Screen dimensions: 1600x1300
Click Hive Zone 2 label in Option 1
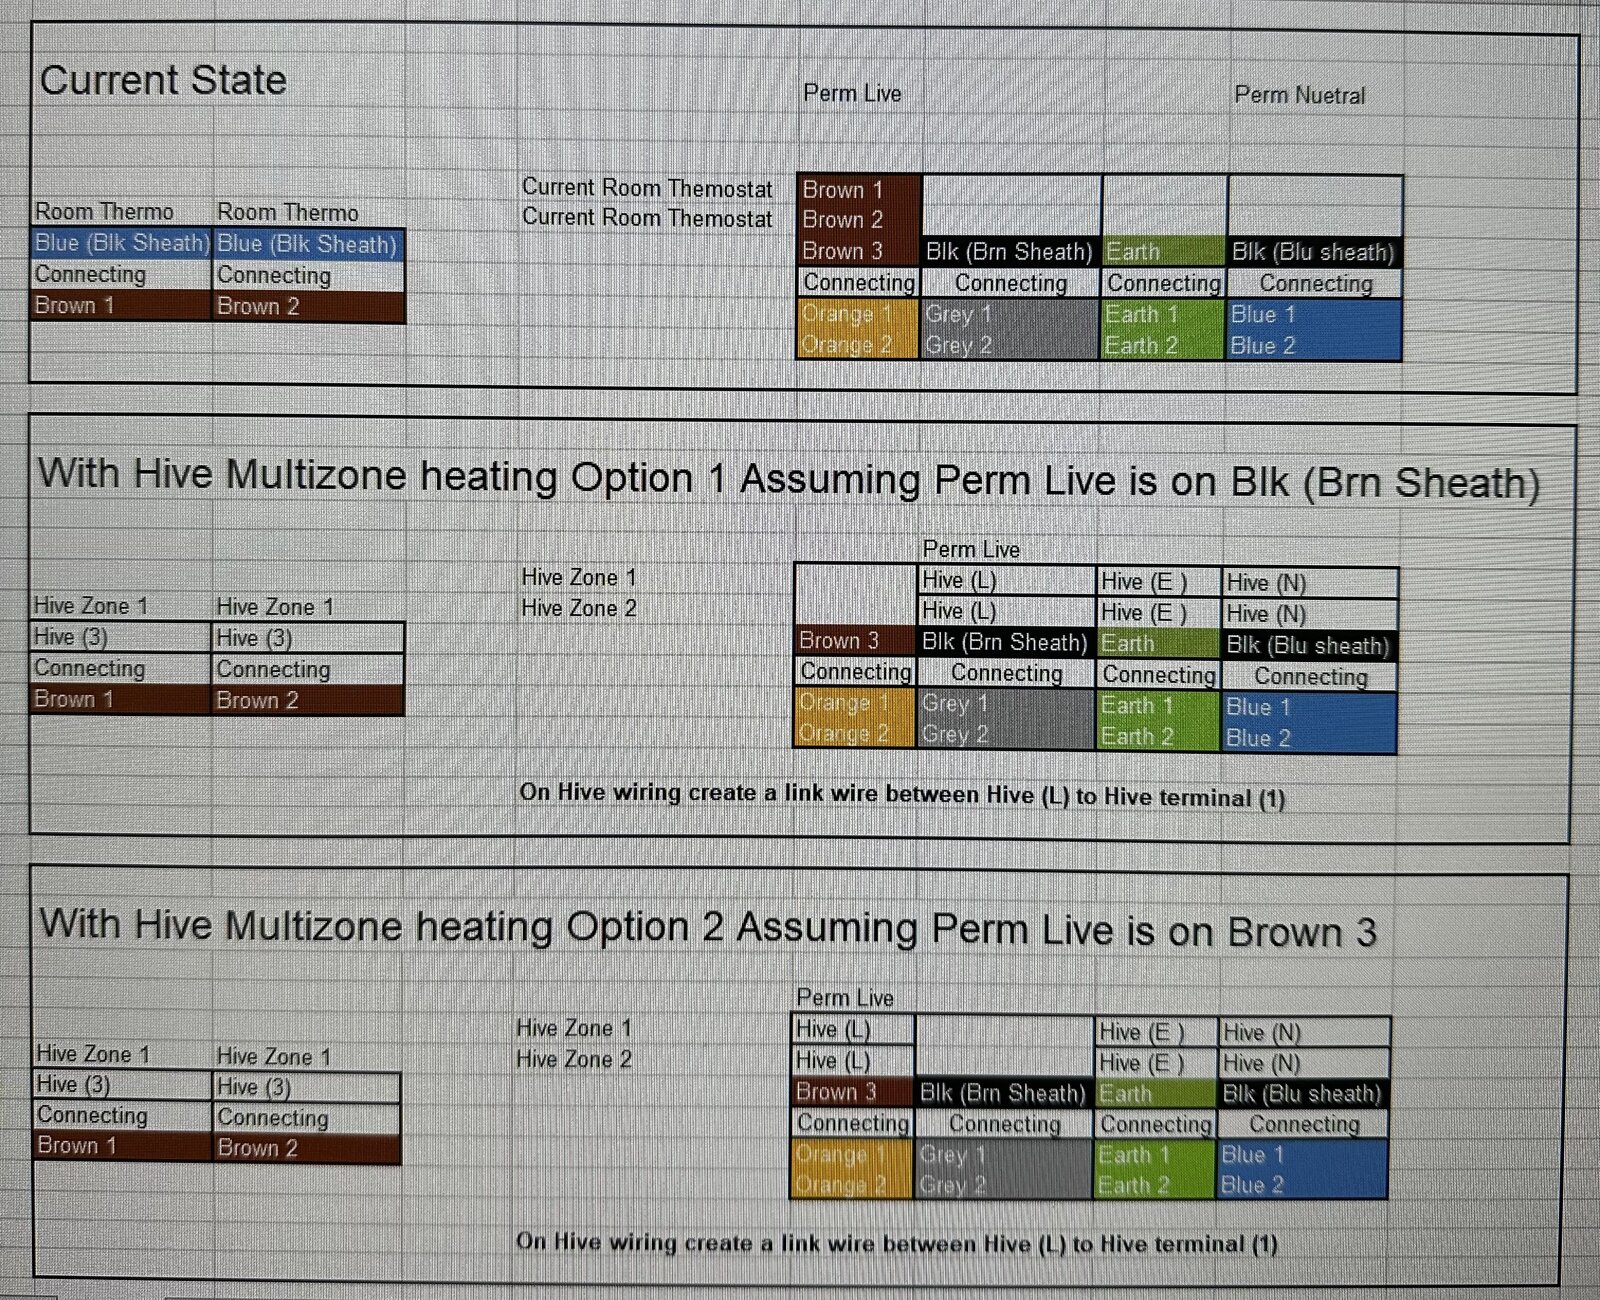click(578, 608)
